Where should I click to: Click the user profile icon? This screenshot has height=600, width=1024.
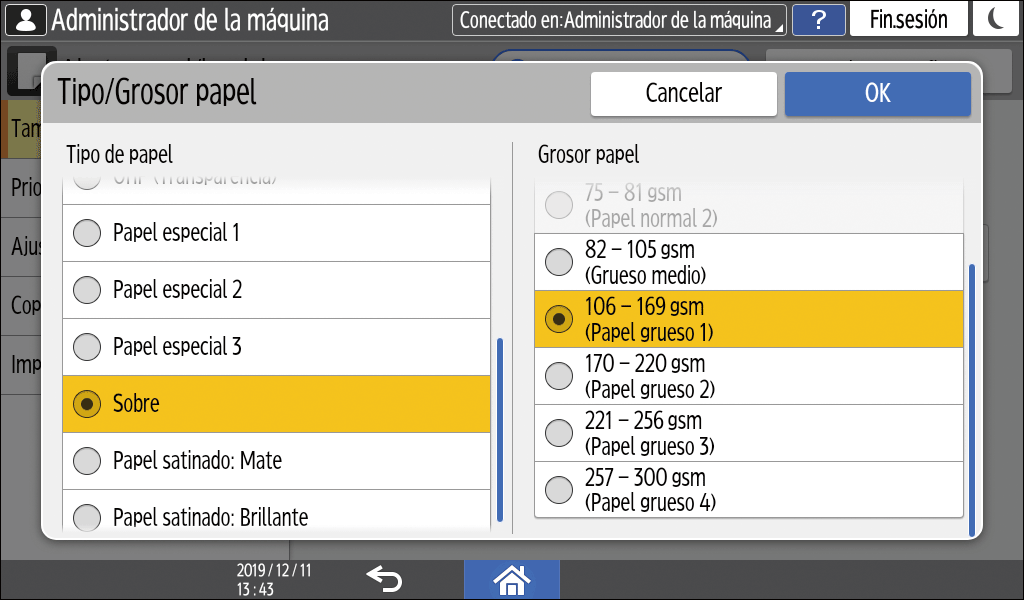tap(24, 20)
